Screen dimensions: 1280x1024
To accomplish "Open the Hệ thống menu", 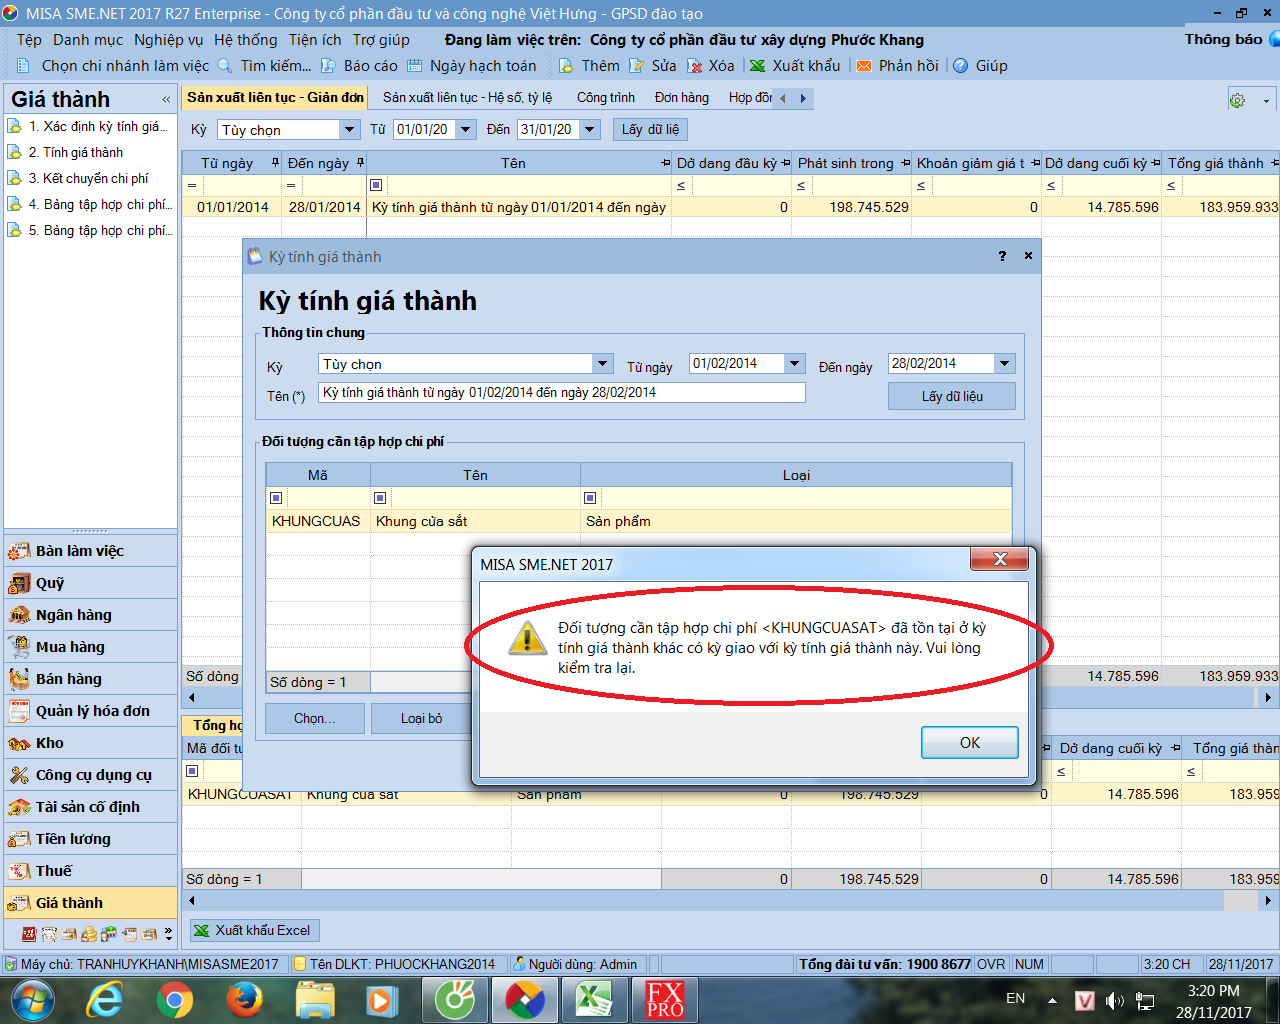I will pos(245,40).
